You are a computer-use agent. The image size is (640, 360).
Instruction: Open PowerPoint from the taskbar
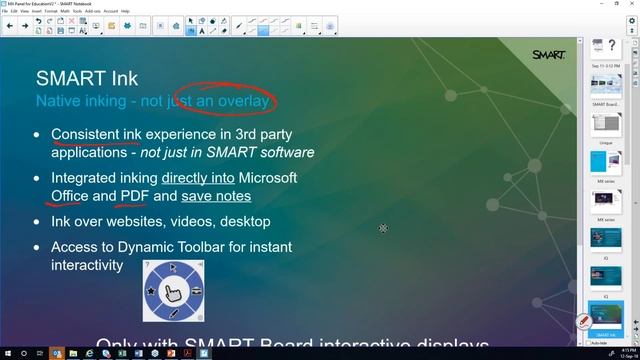(x=171, y=353)
